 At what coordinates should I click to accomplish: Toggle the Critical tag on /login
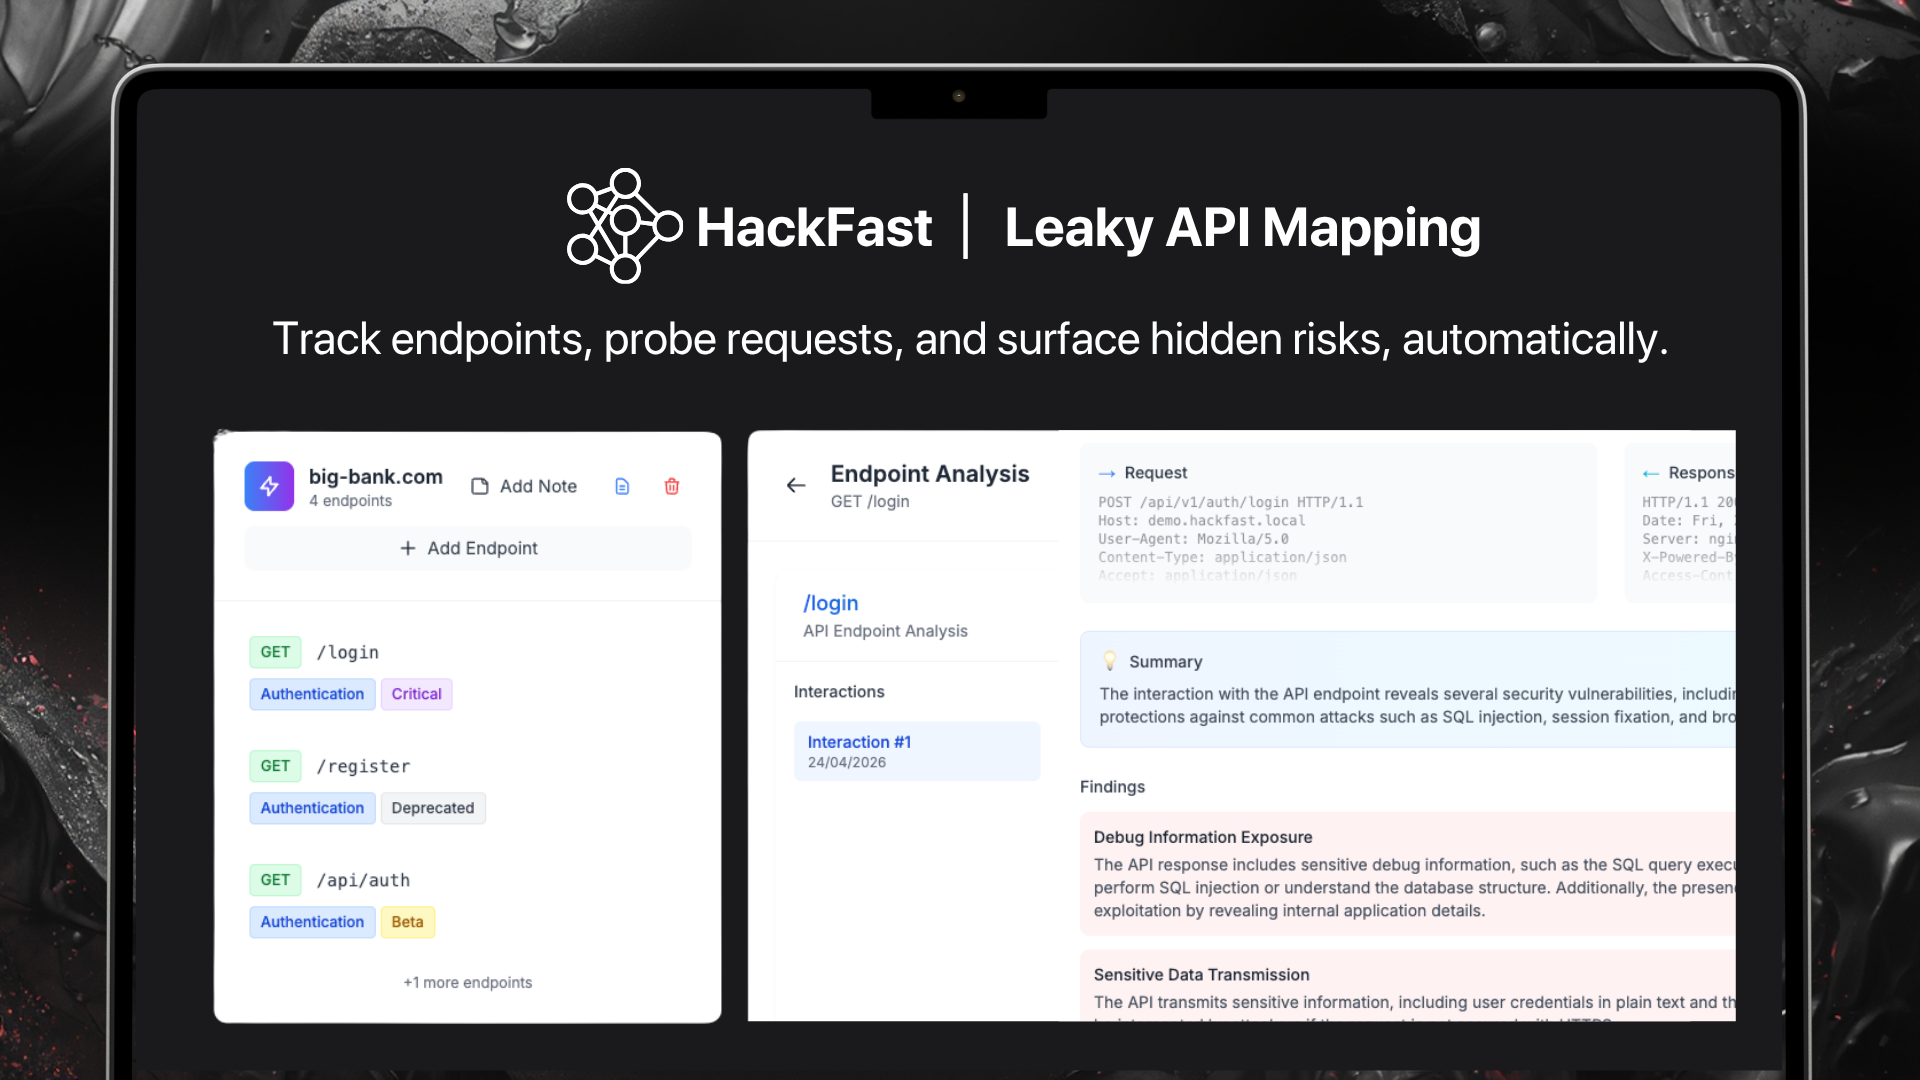pos(416,693)
